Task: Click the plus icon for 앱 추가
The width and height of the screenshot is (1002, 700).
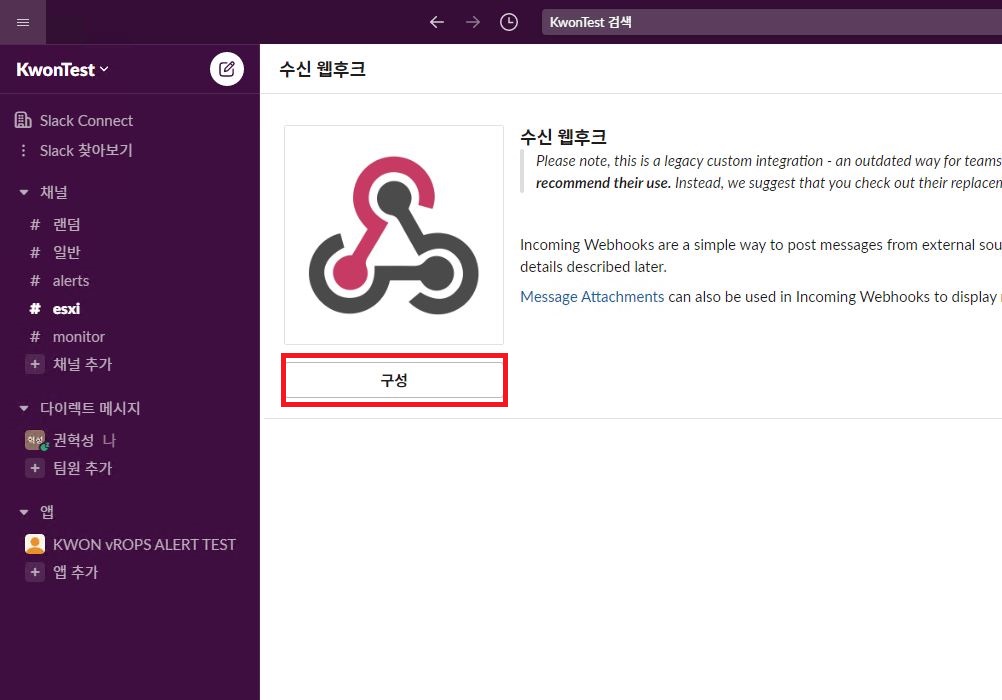Action: [35, 572]
